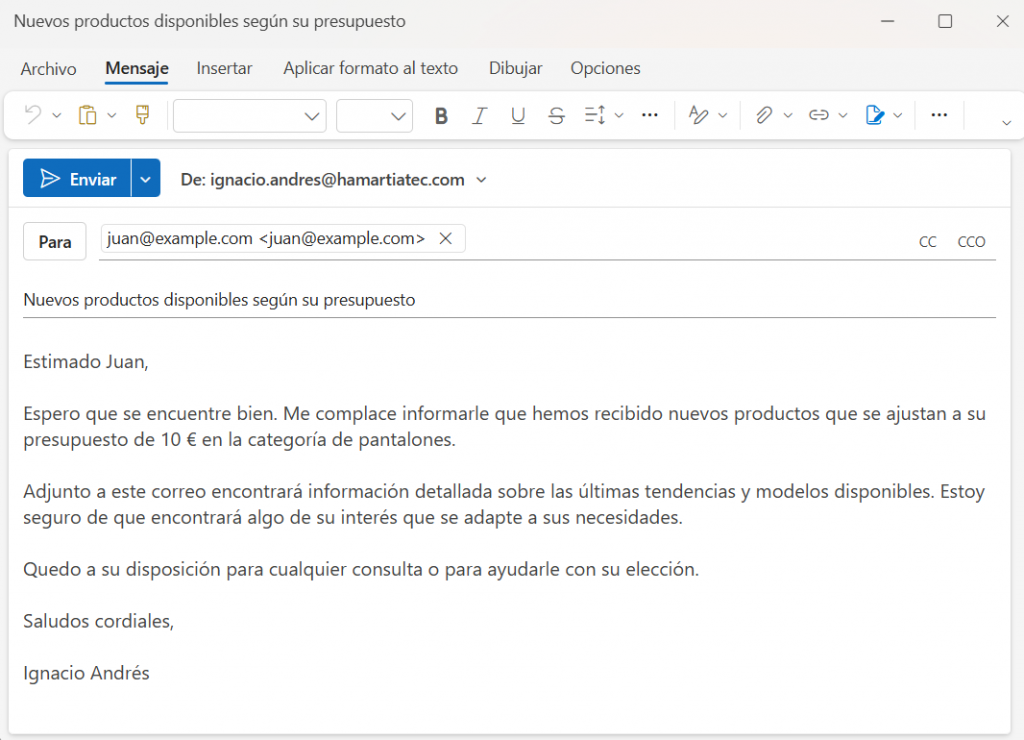
Task: Select the Format Painter brush icon
Action: click(x=142, y=116)
